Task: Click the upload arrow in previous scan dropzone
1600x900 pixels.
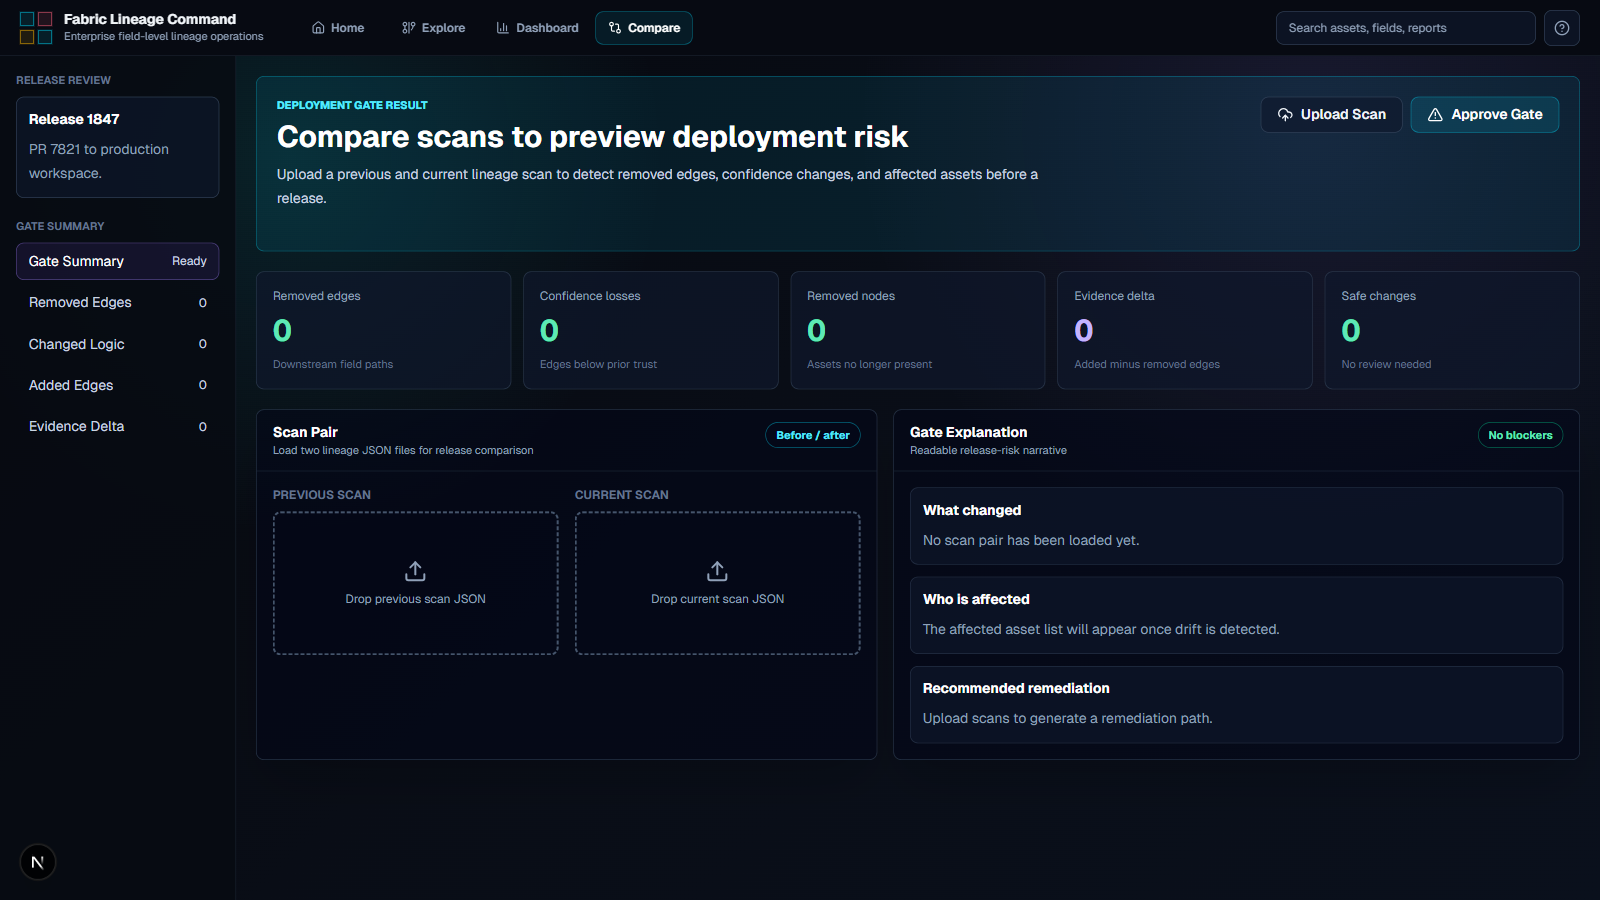Action: (x=415, y=571)
